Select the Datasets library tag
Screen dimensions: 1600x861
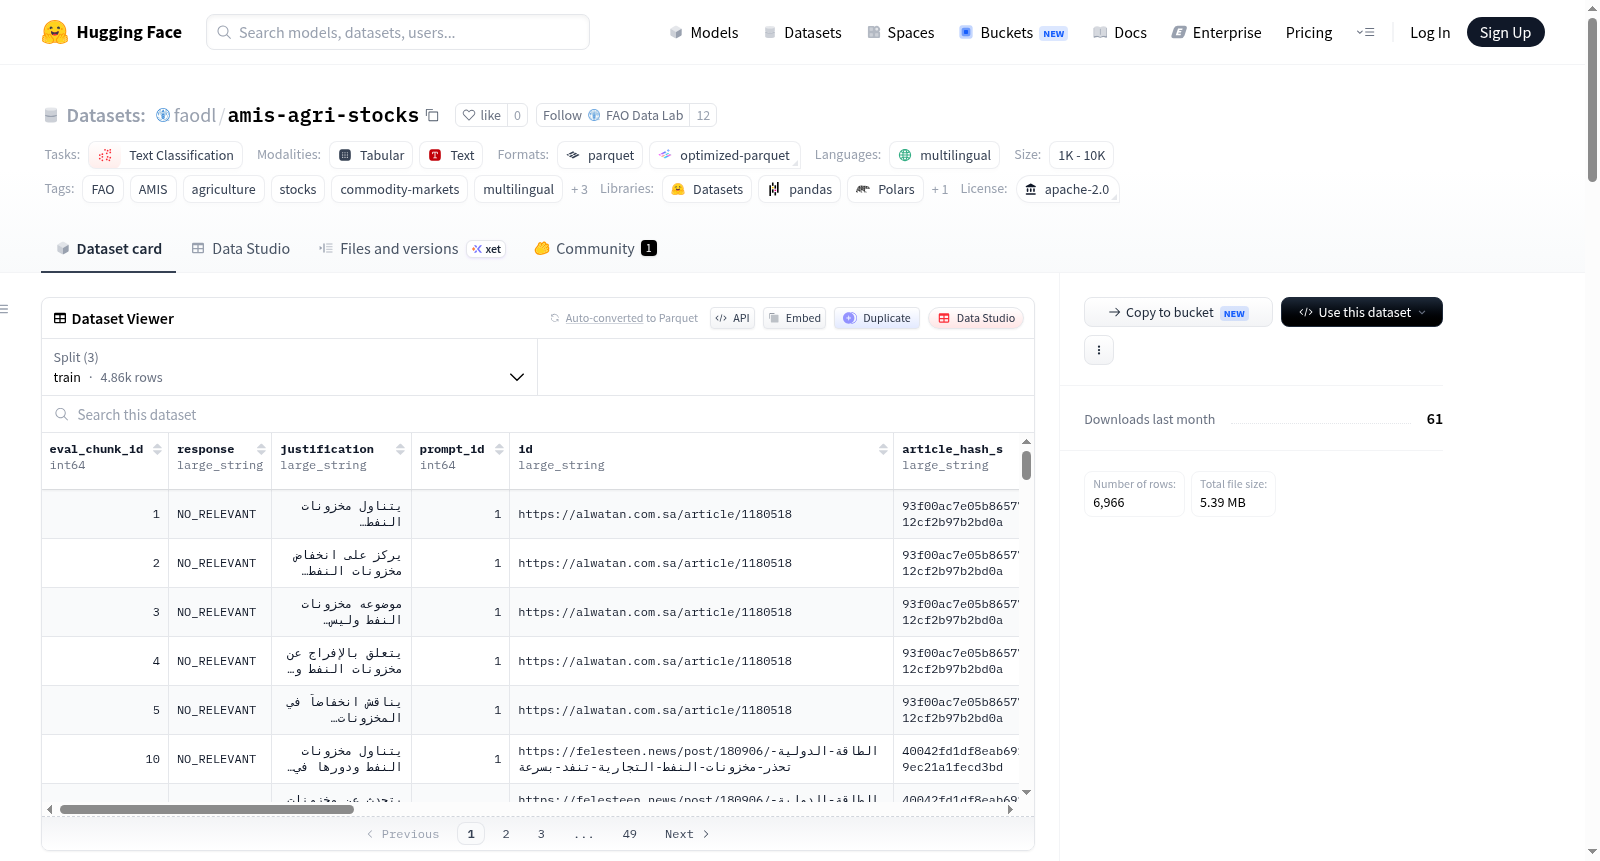pyautogui.click(x=707, y=189)
